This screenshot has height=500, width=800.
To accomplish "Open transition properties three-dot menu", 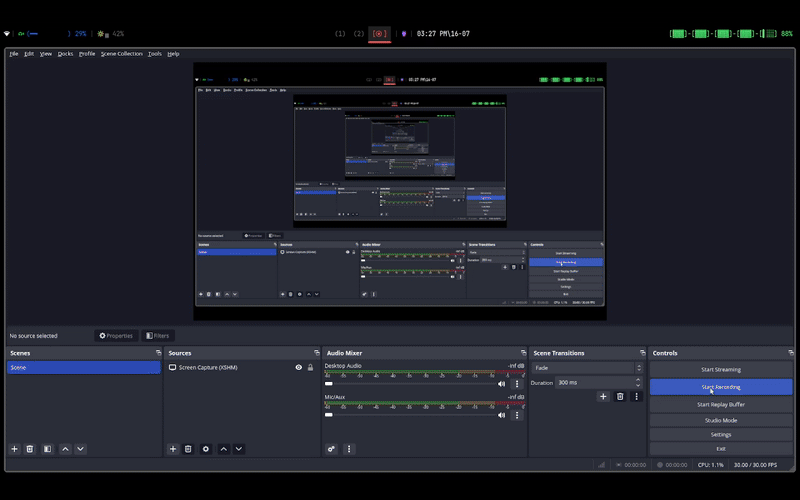I will 636,396.
